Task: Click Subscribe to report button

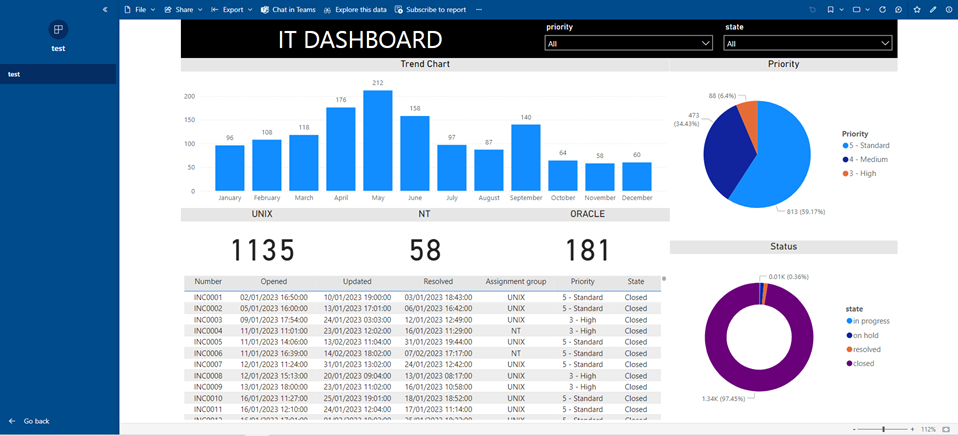Action: (431, 9)
